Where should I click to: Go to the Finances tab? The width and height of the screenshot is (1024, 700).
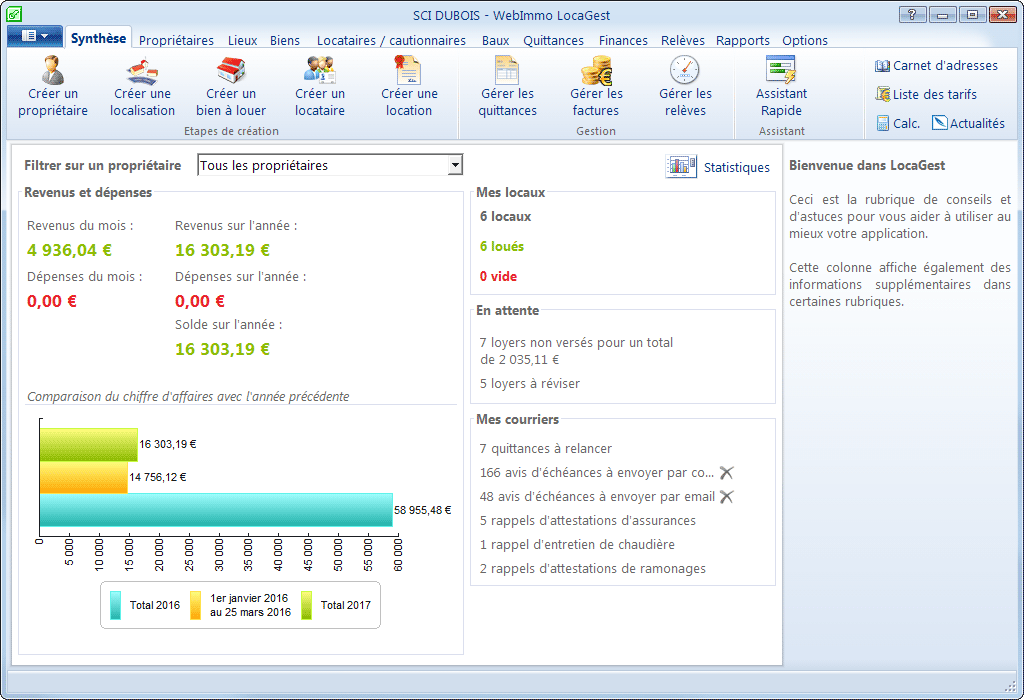click(622, 41)
